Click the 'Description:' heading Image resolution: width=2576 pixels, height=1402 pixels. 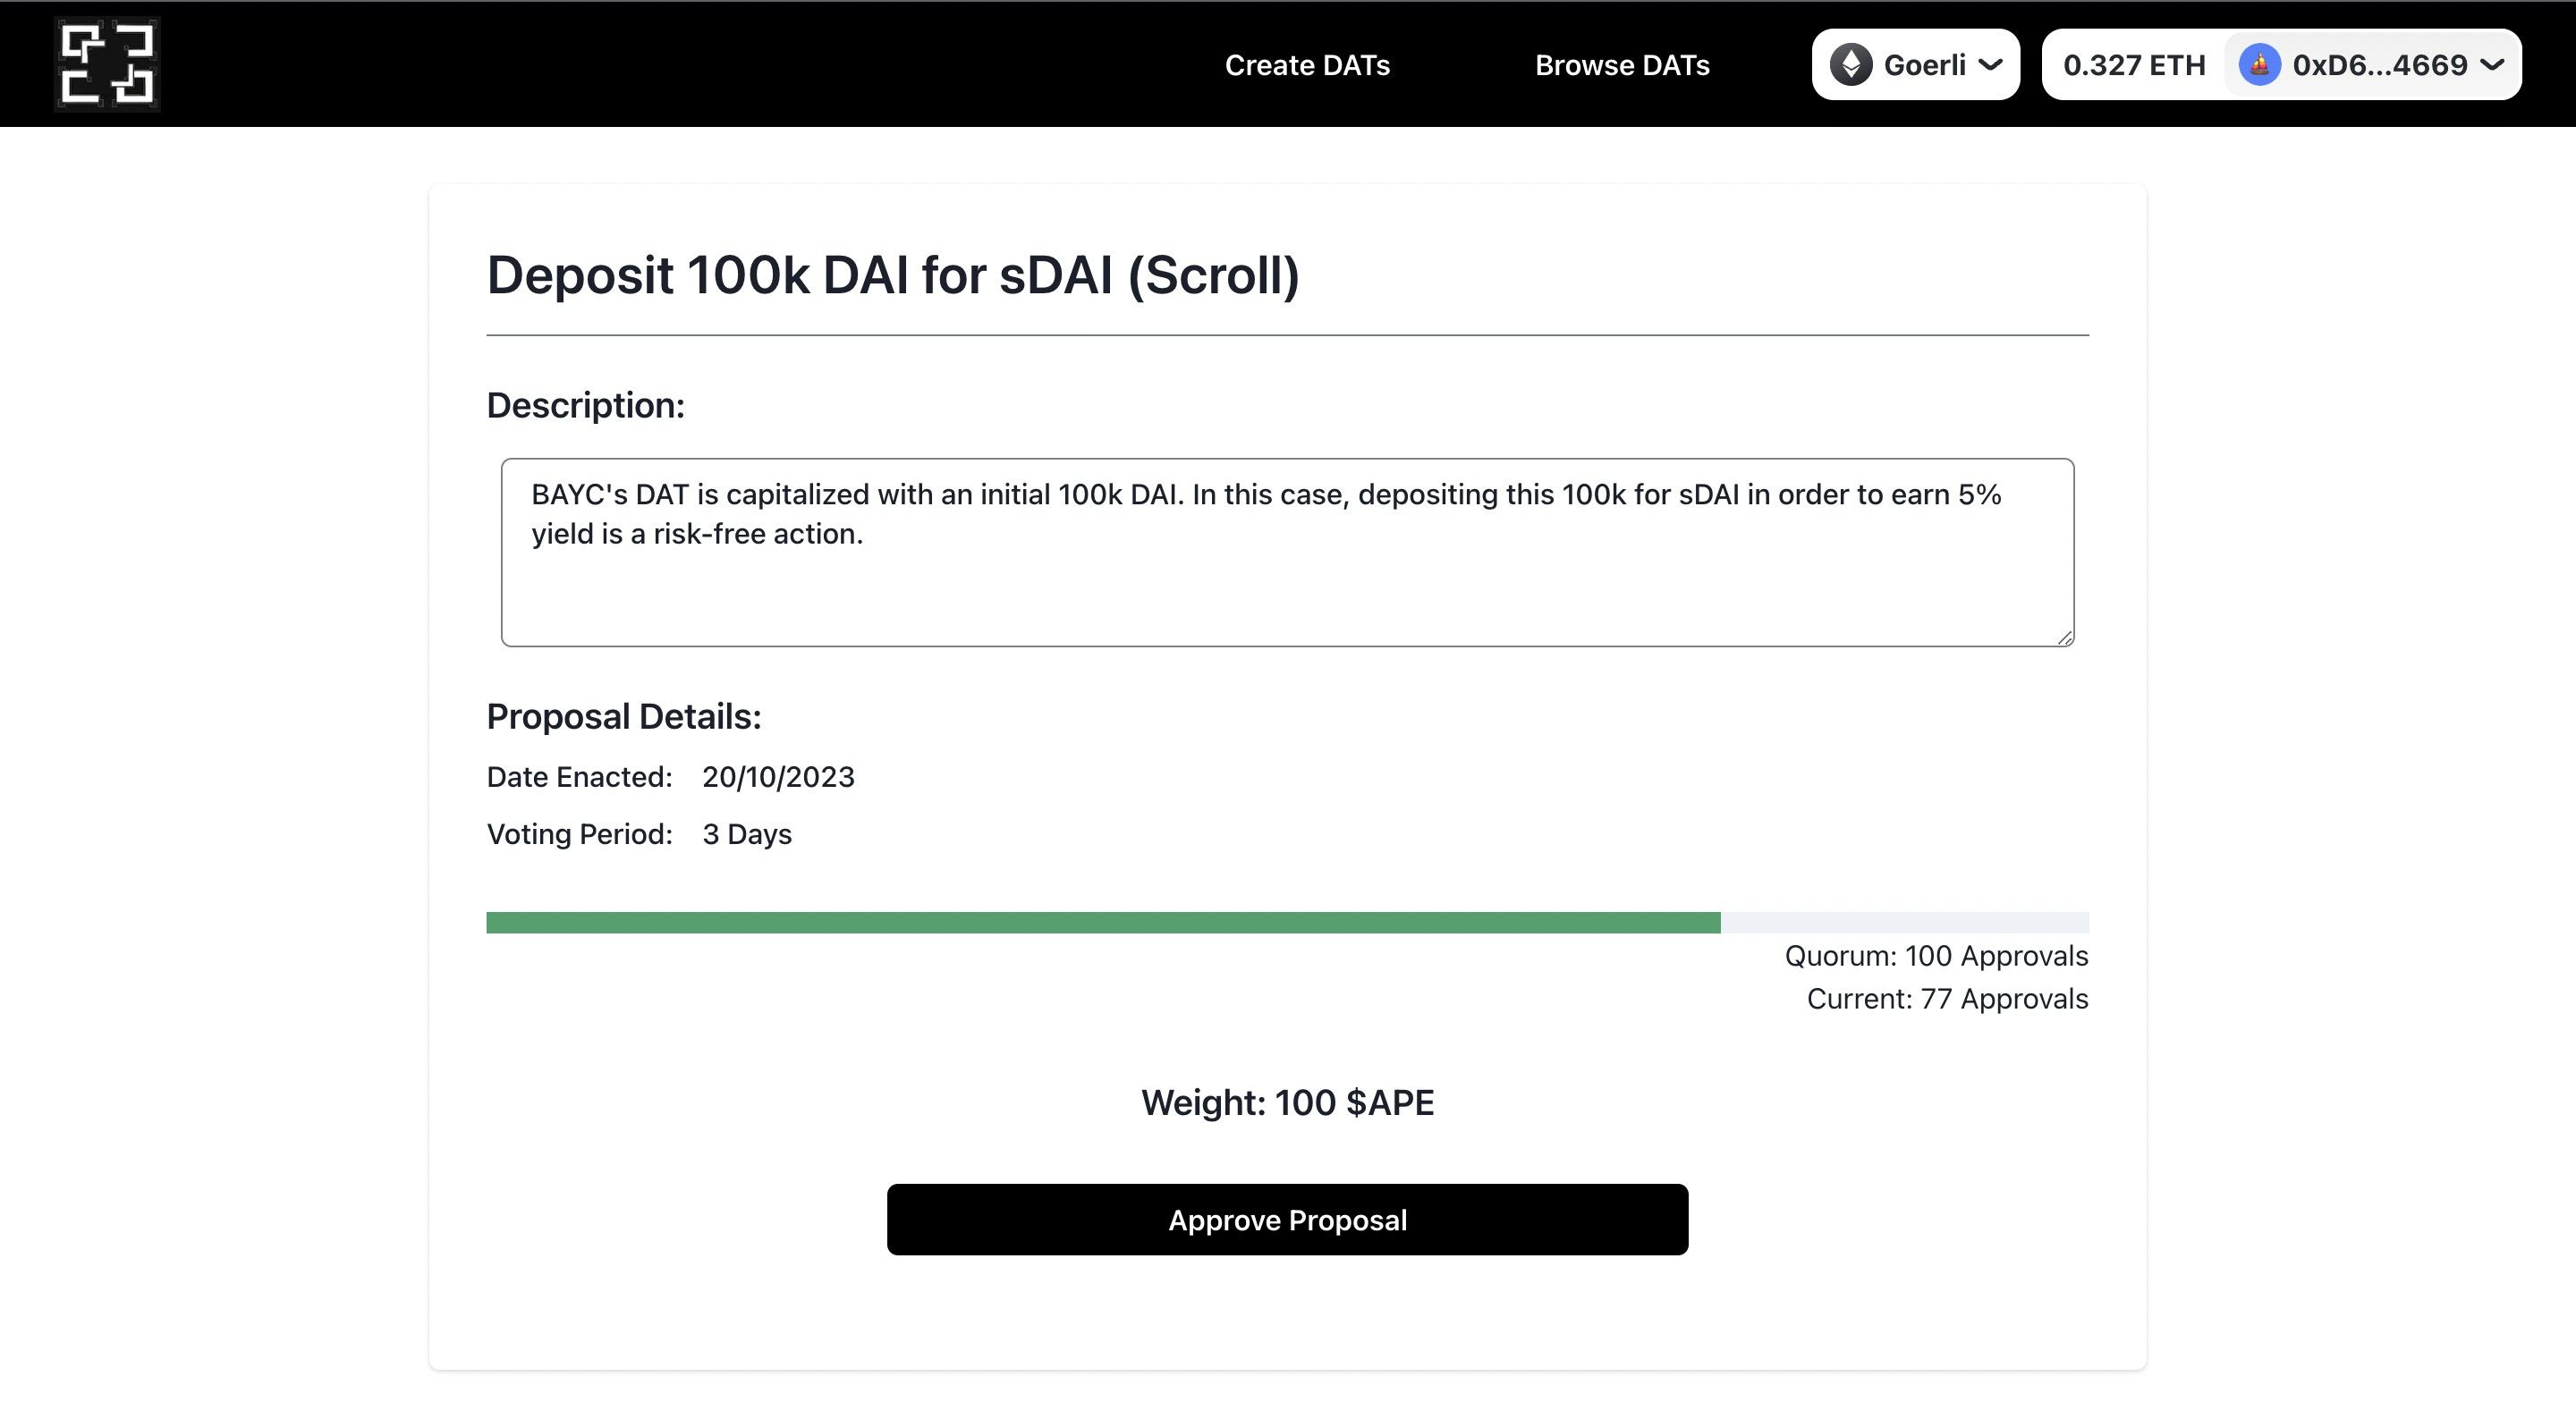coord(585,405)
